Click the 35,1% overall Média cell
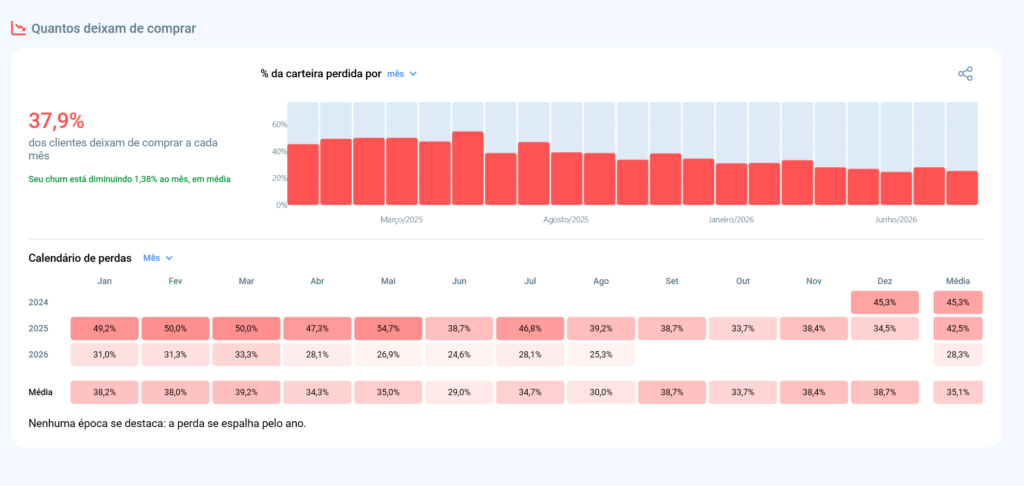This screenshot has height=486, width=1024. tap(958, 392)
